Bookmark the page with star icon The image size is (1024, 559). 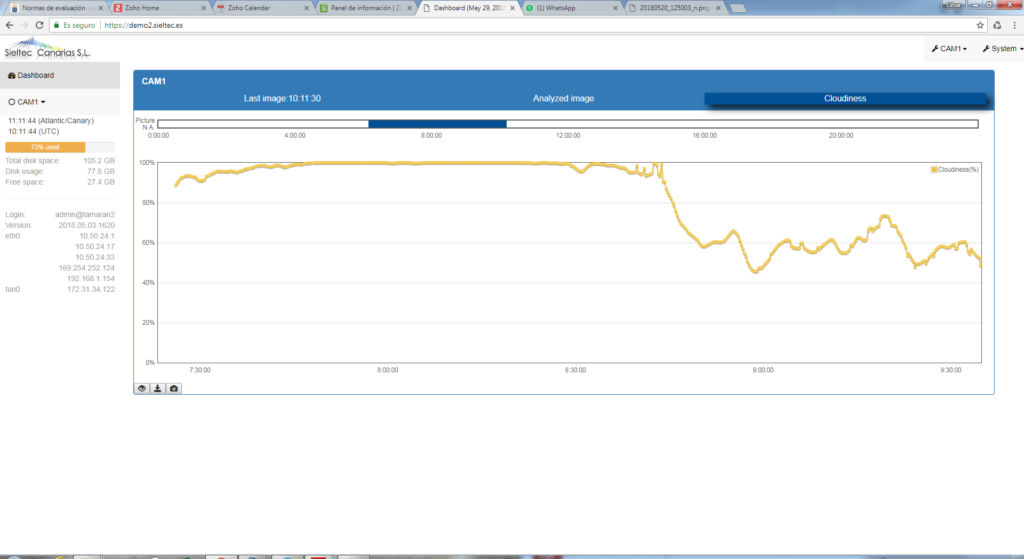(x=980, y=25)
